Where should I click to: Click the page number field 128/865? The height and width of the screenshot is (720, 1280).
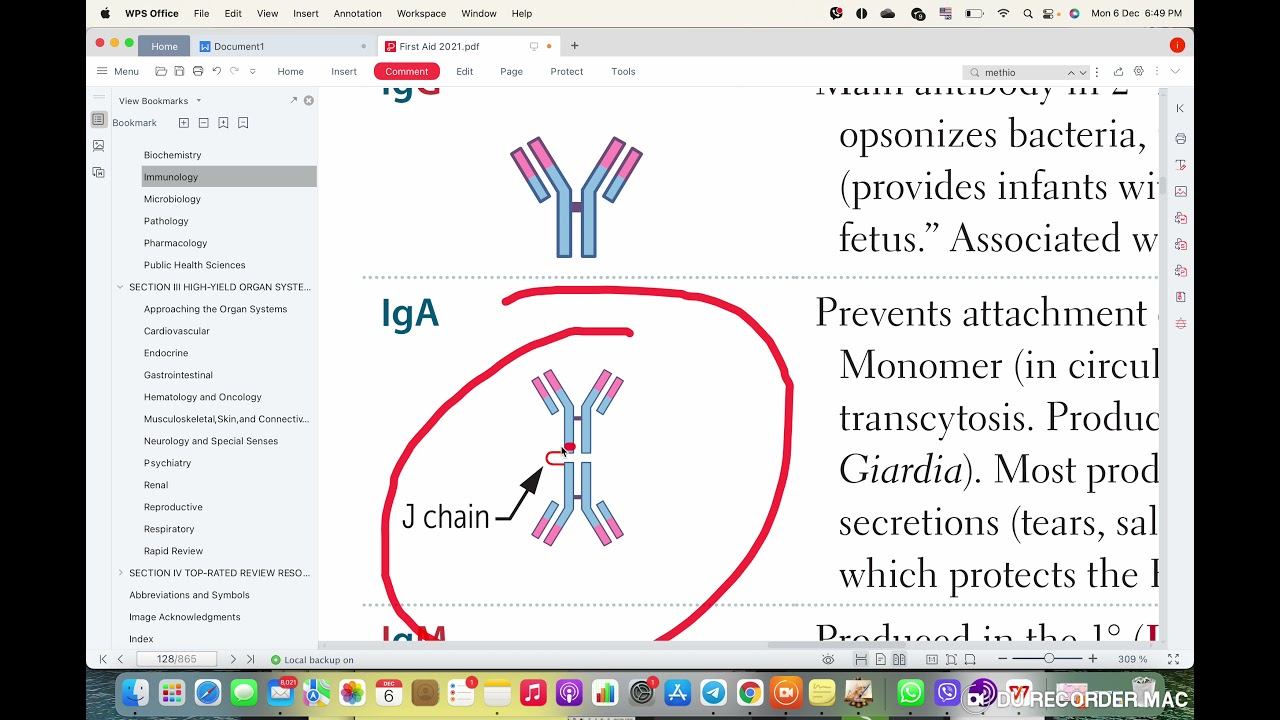click(x=176, y=659)
